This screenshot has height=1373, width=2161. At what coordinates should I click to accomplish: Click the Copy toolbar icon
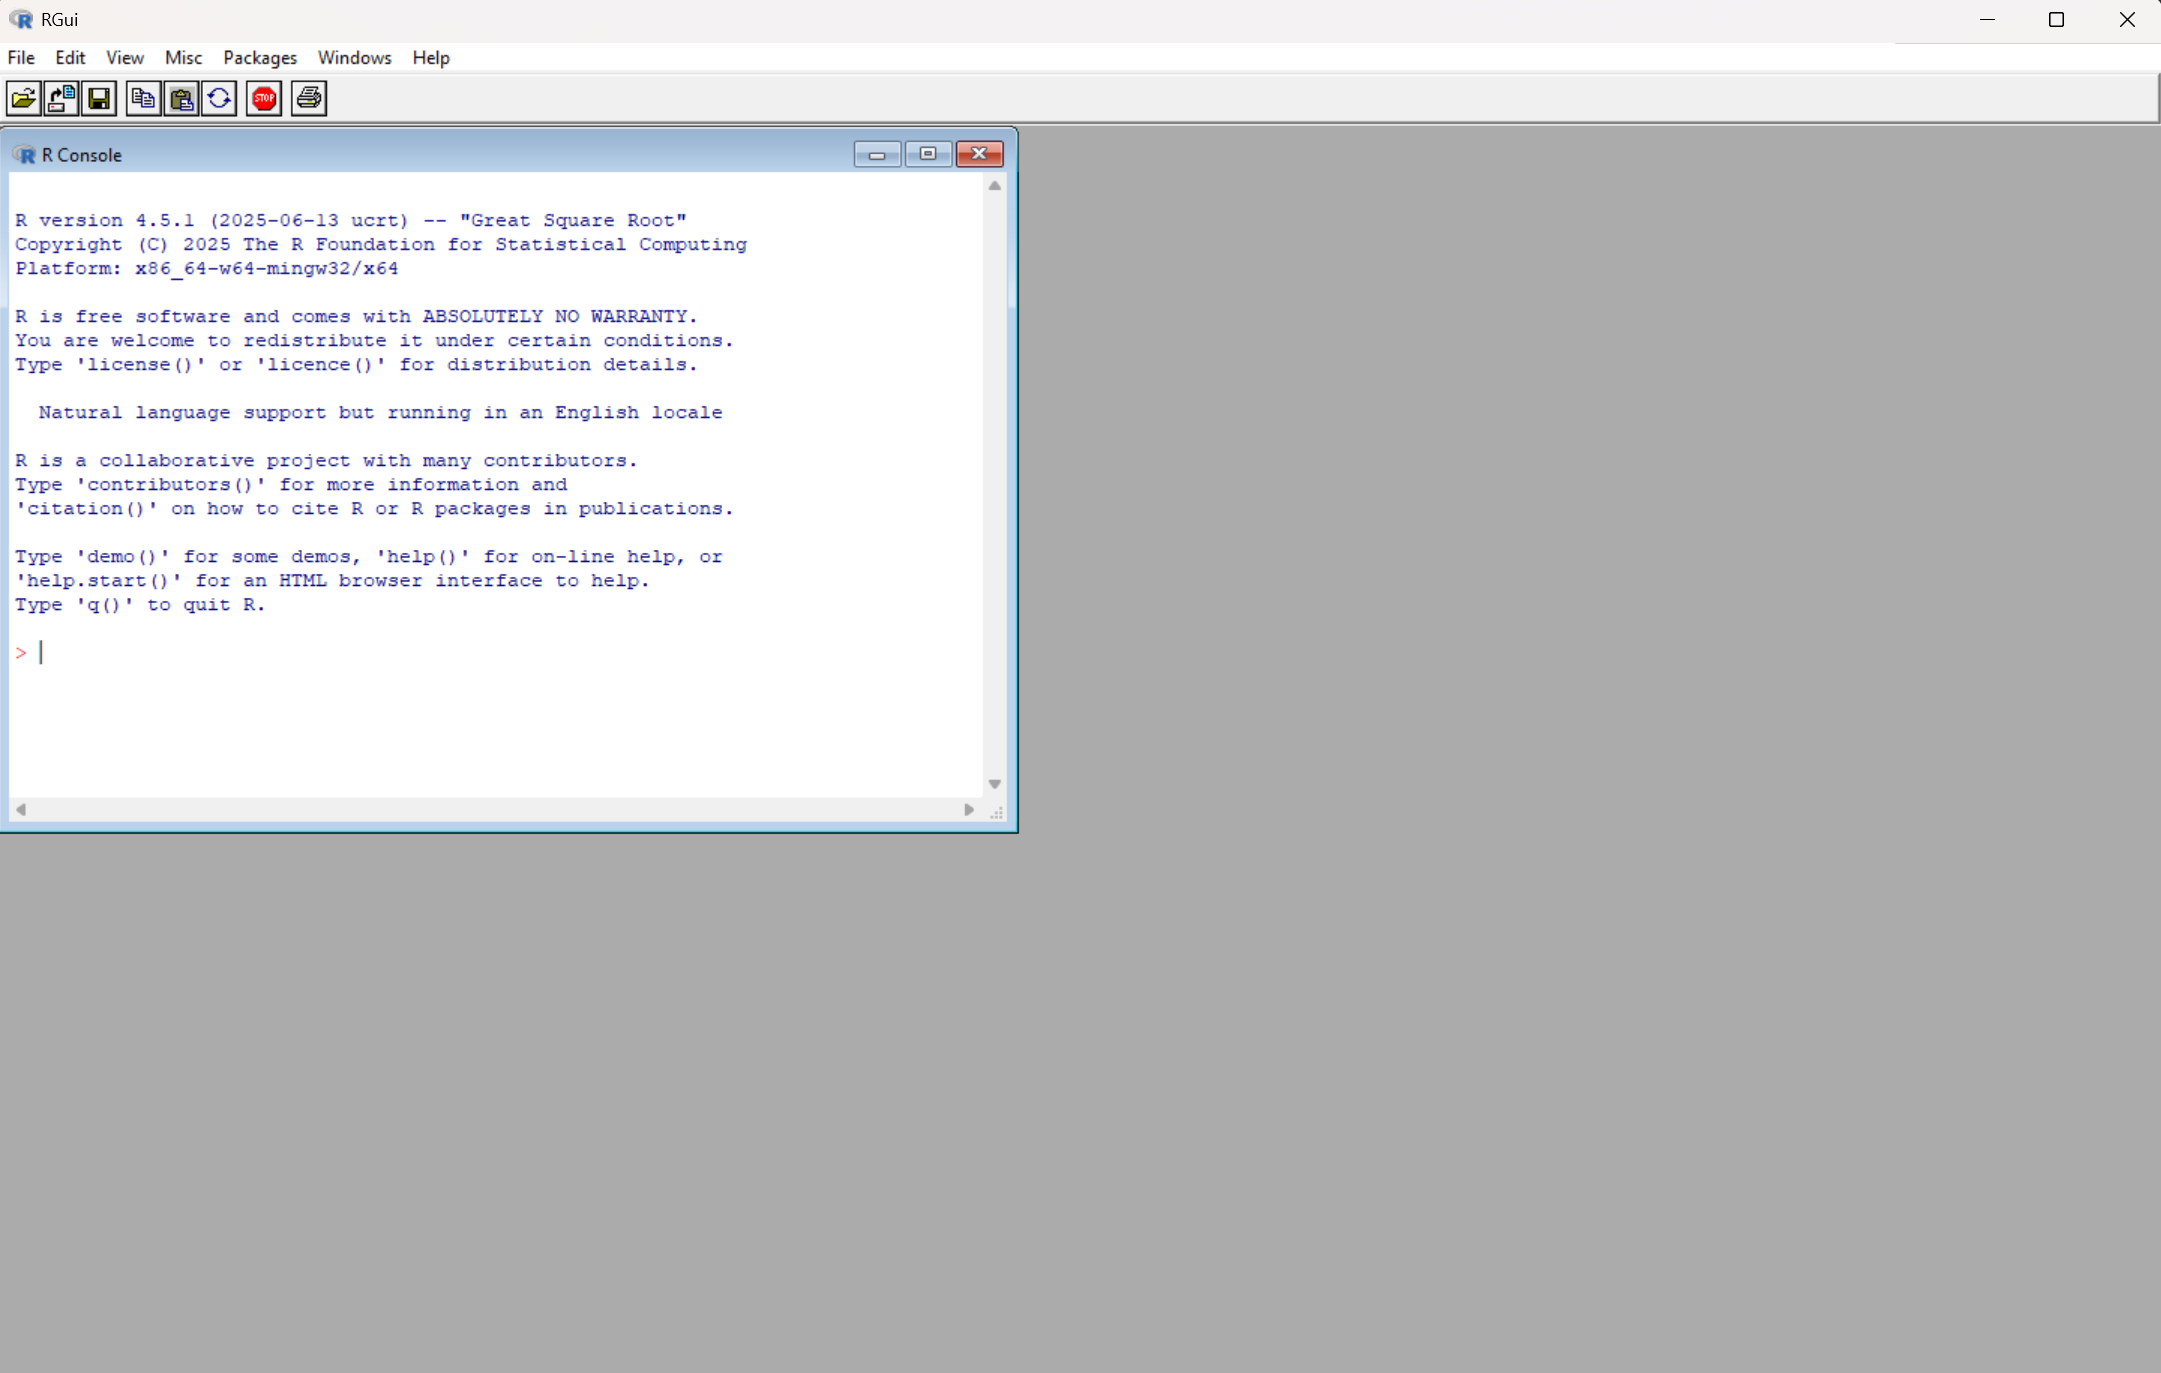[143, 98]
